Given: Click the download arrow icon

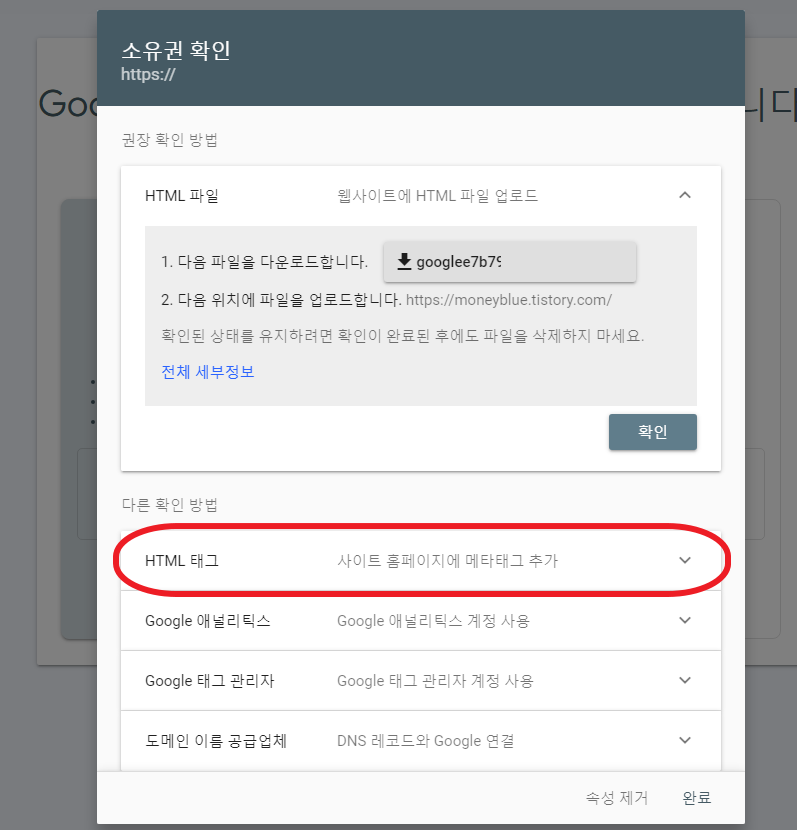Looking at the screenshot, I should 404,261.
